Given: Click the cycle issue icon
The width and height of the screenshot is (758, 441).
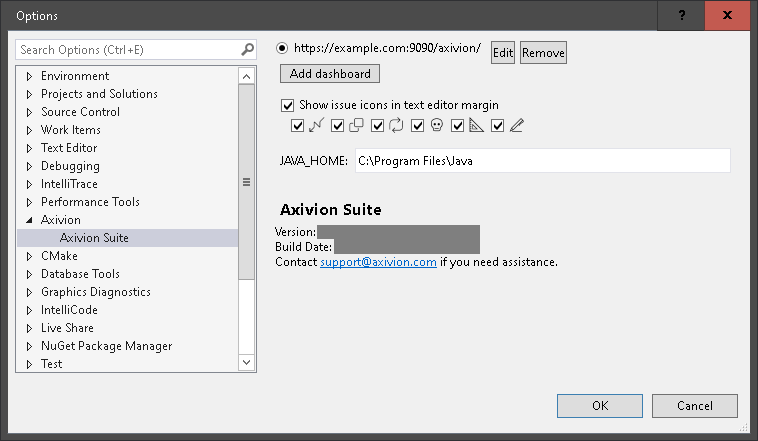Looking at the screenshot, I should (396, 126).
